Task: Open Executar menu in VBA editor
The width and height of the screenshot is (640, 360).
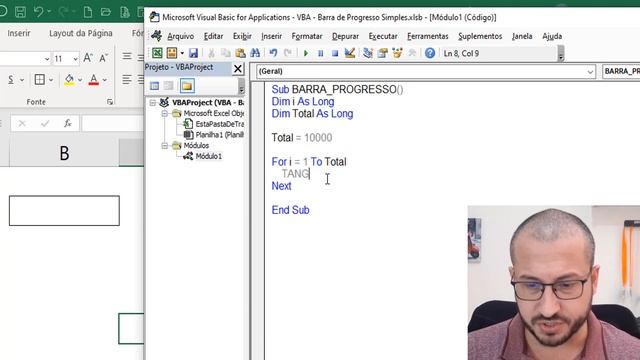Action: click(383, 36)
